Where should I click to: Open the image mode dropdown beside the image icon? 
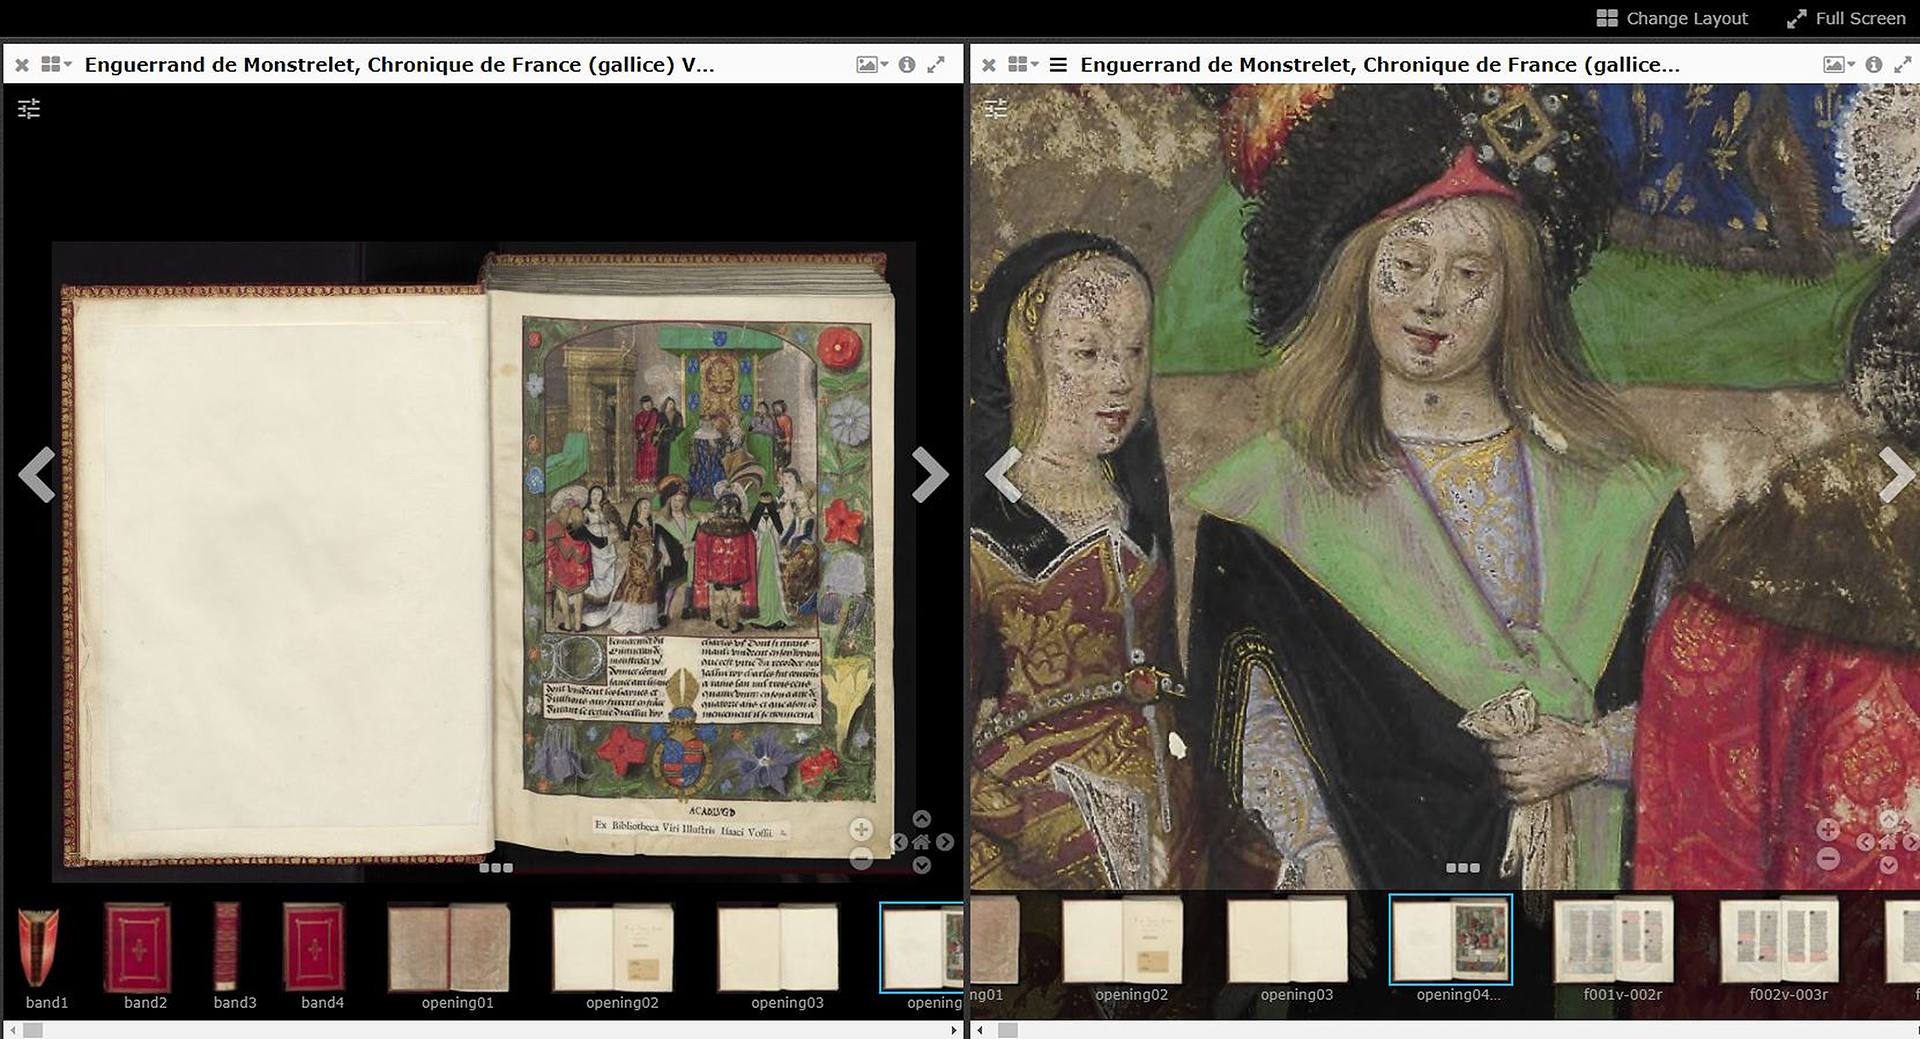[x=884, y=63]
